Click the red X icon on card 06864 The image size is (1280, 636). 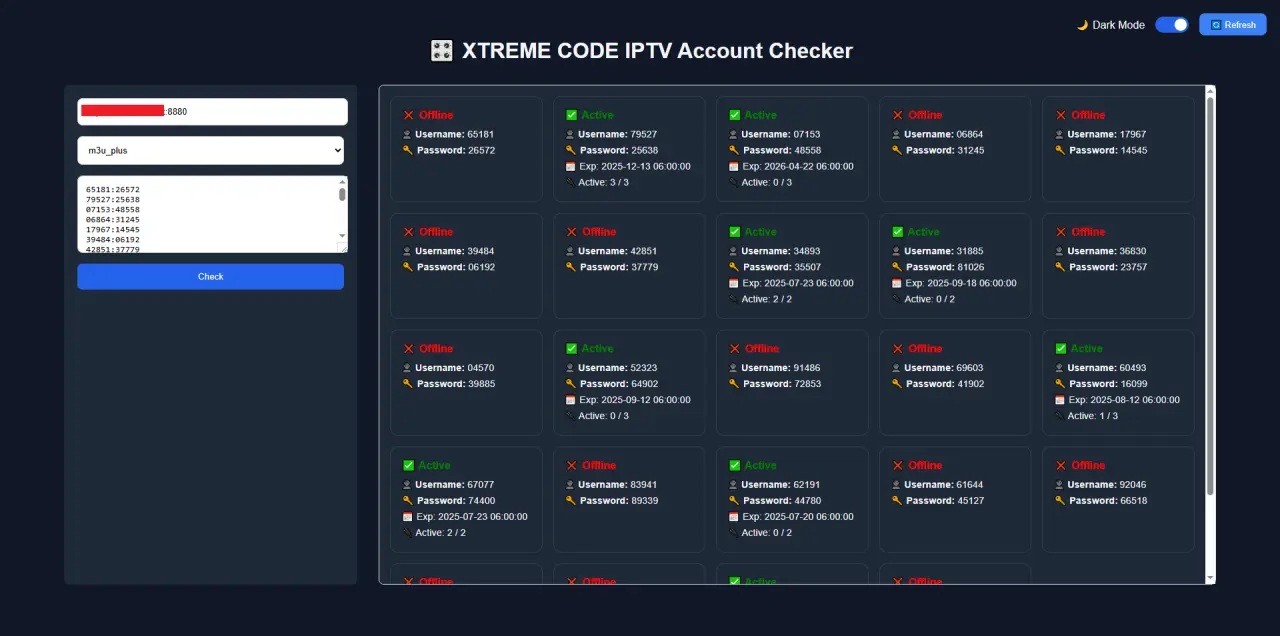pyautogui.click(x=897, y=115)
